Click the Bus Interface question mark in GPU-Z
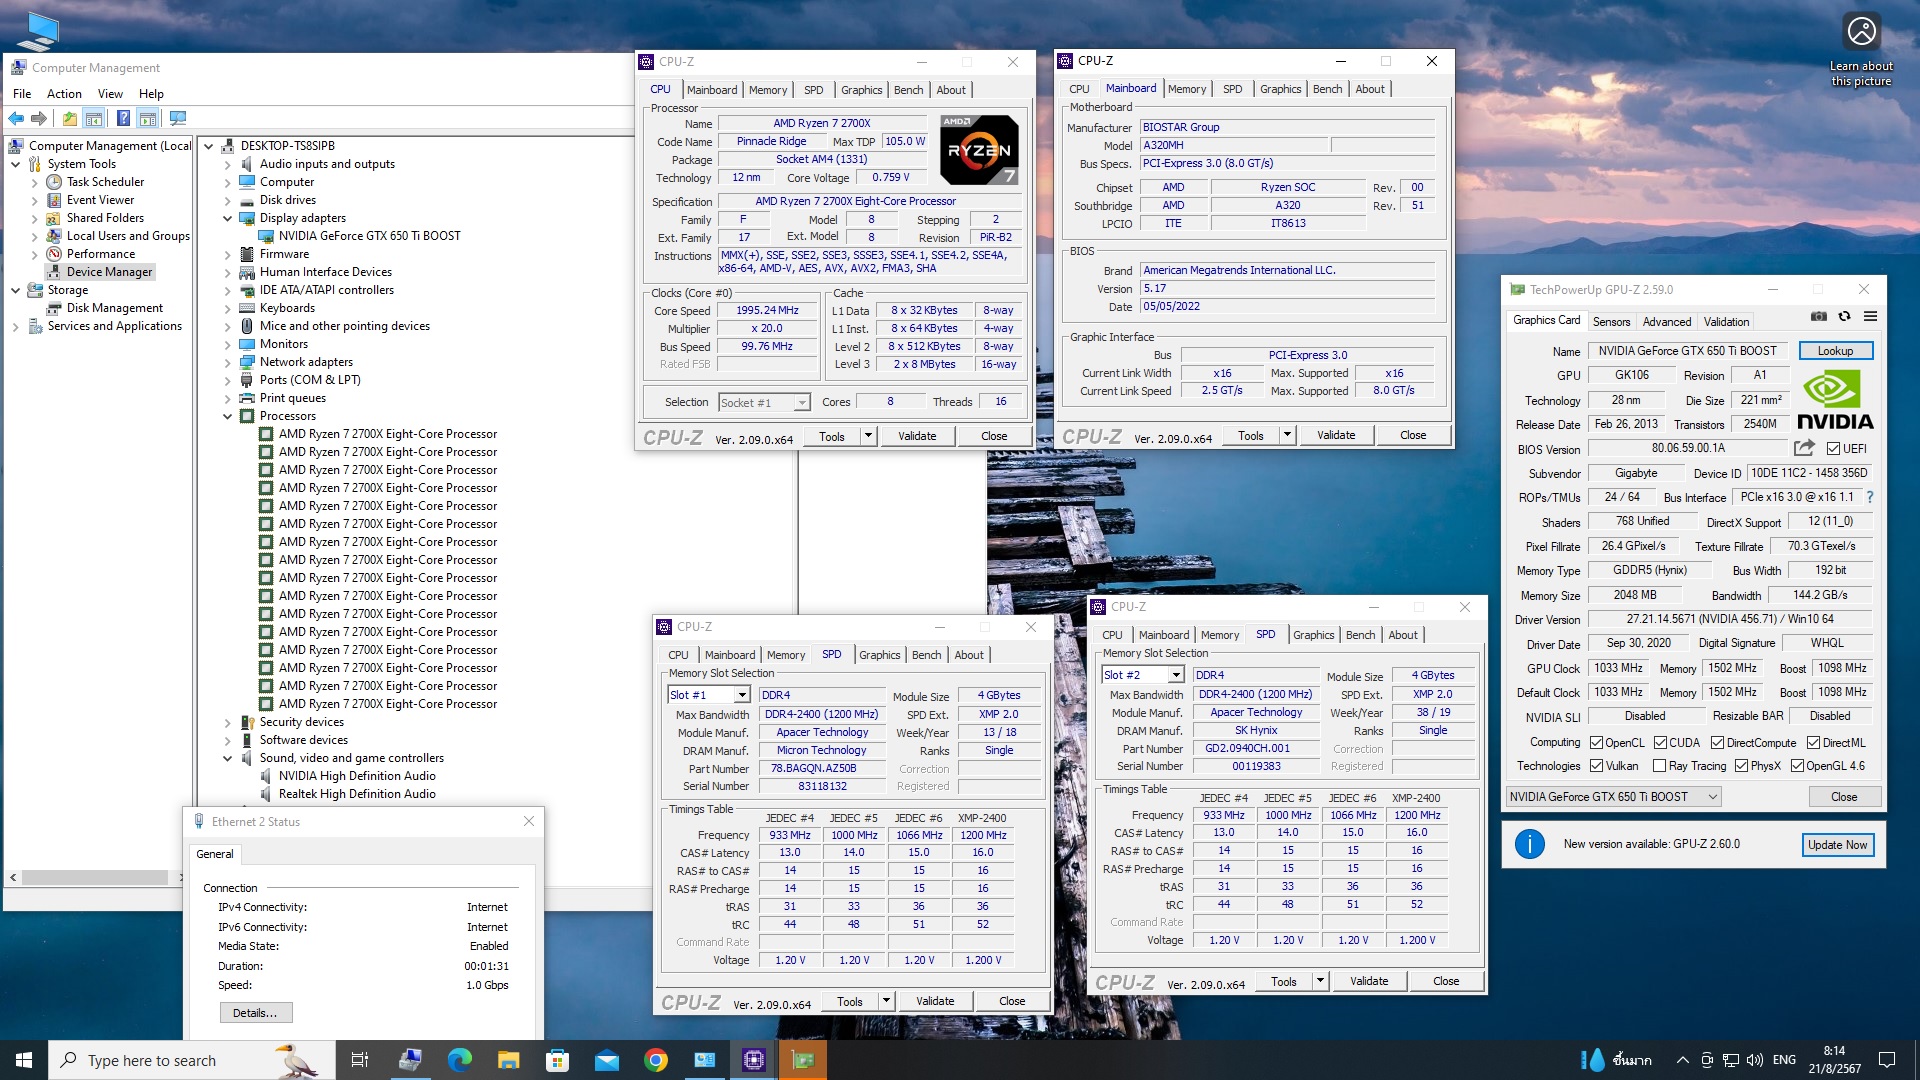The width and height of the screenshot is (1920, 1080). click(1870, 497)
